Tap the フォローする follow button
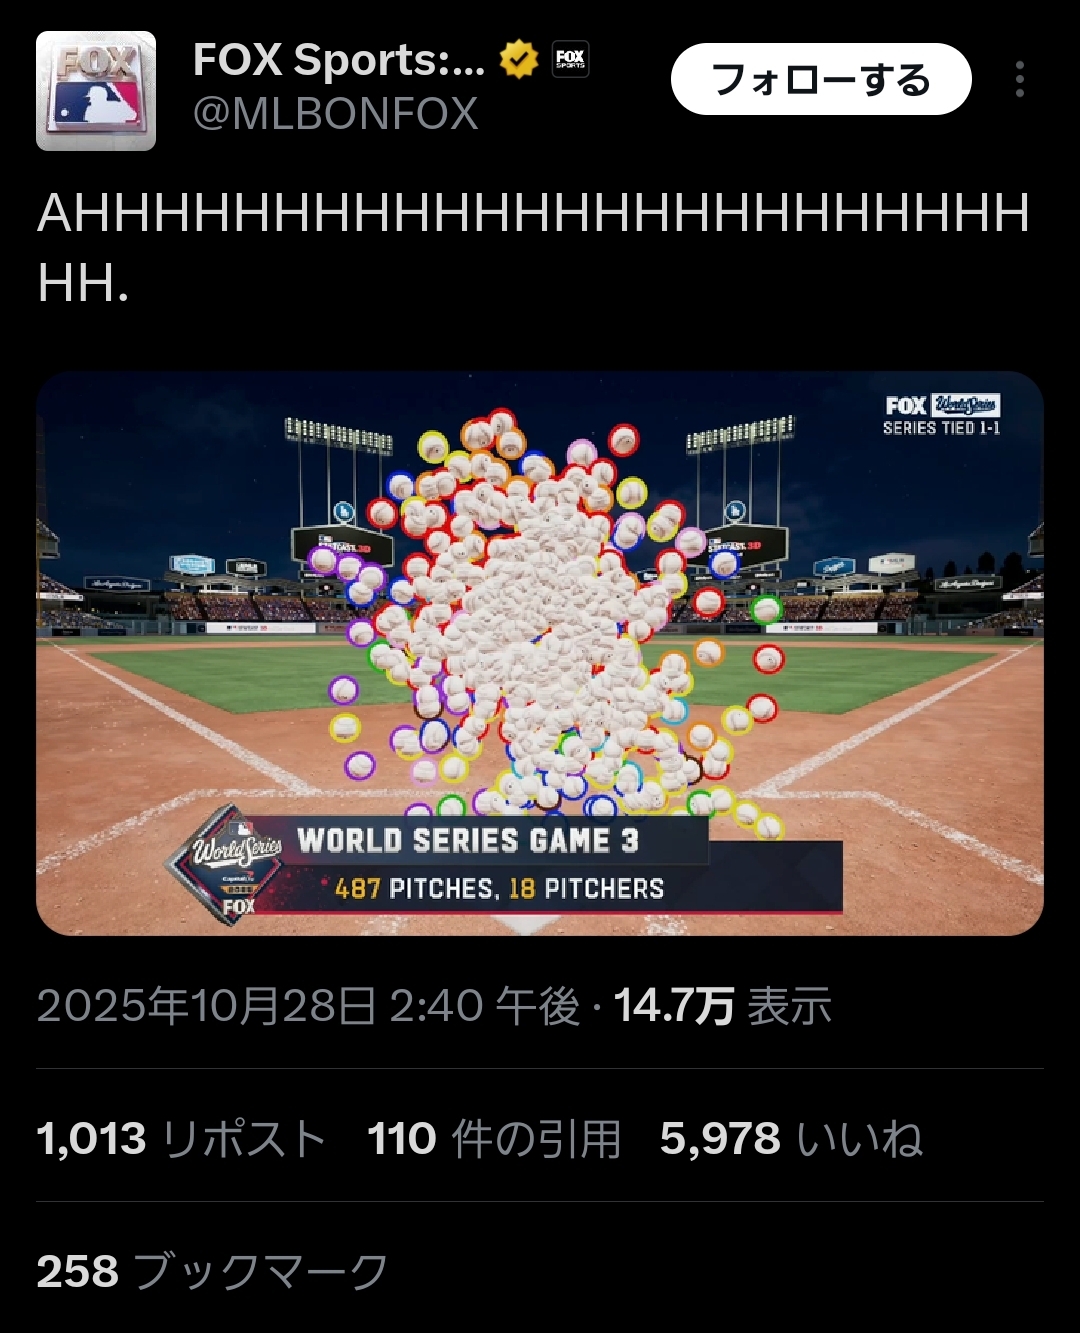Screen dimensions: 1080x1333 (x=821, y=79)
